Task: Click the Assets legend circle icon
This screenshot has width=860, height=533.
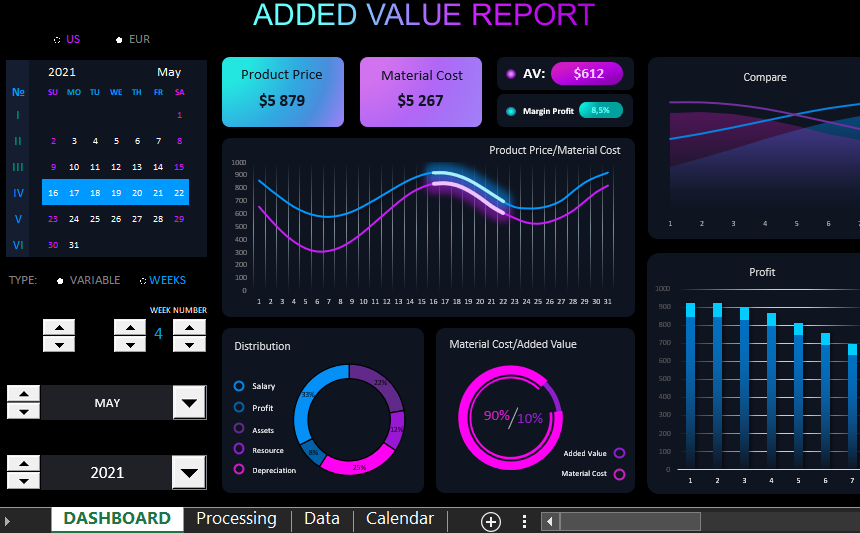Action: point(239,429)
